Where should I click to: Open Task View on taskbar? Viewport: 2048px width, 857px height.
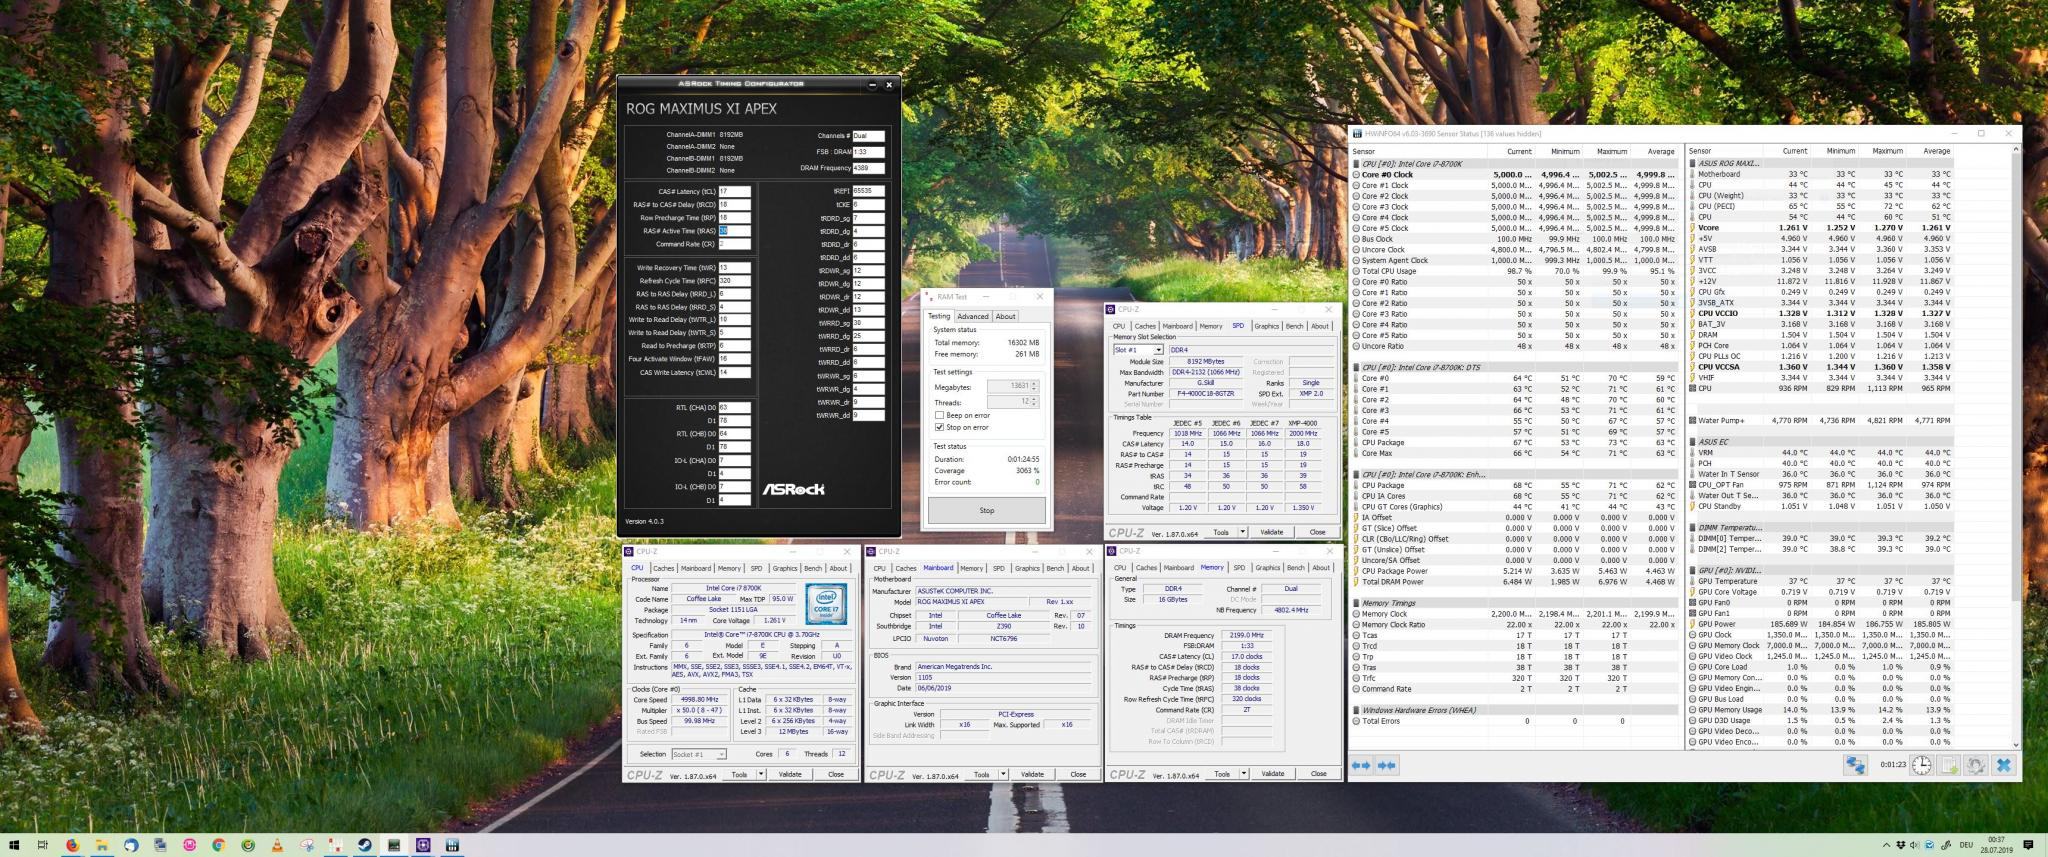pyautogui.click(x=43, y=845)
